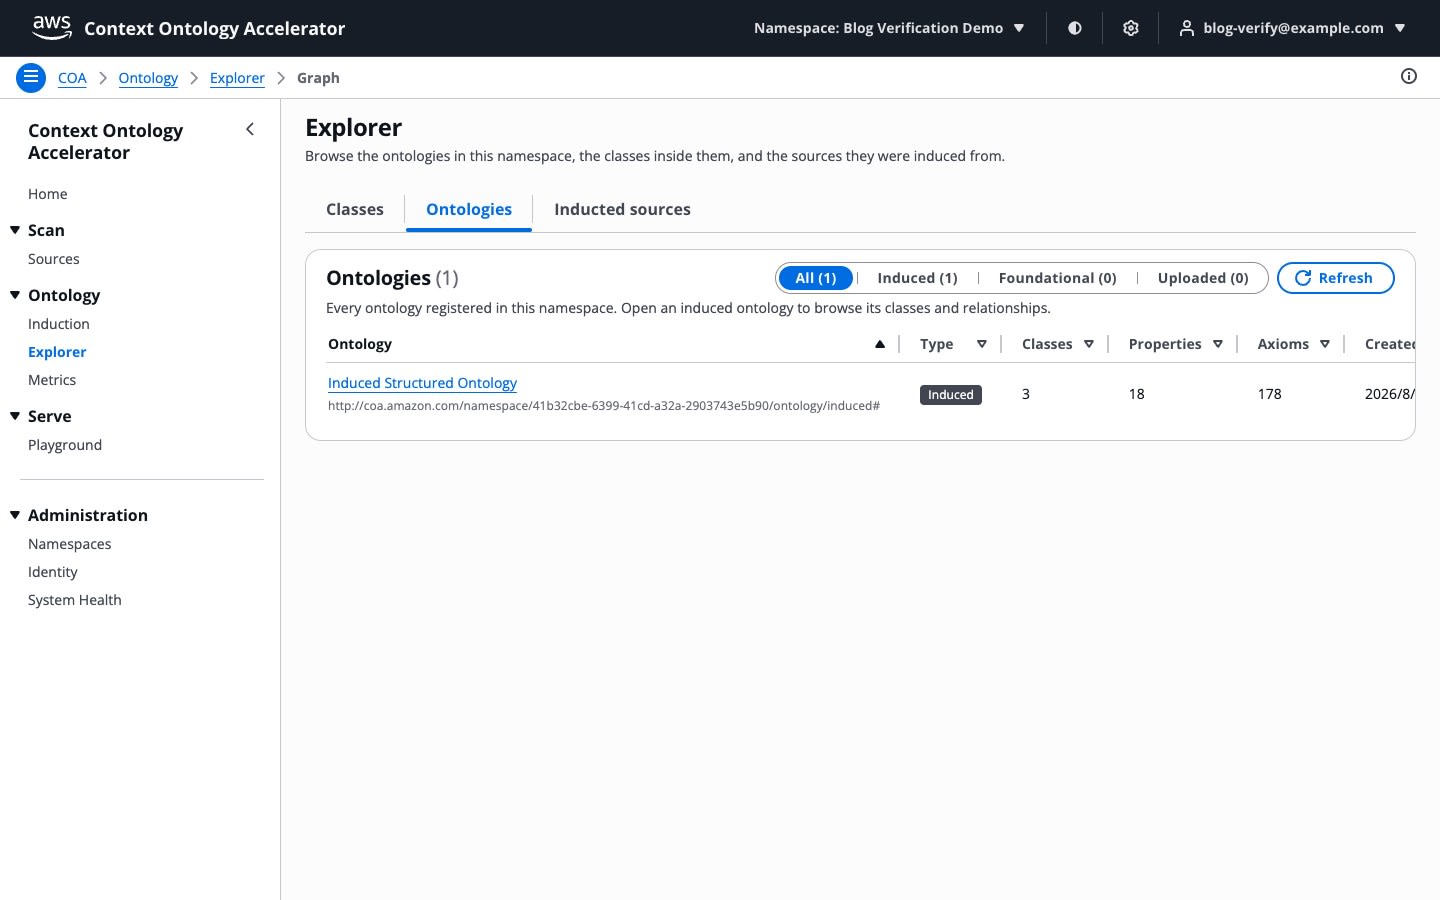This screenshot has width=1440, height=900.
Task: Select the All (1) filter
Action: [x=815, y=278]
